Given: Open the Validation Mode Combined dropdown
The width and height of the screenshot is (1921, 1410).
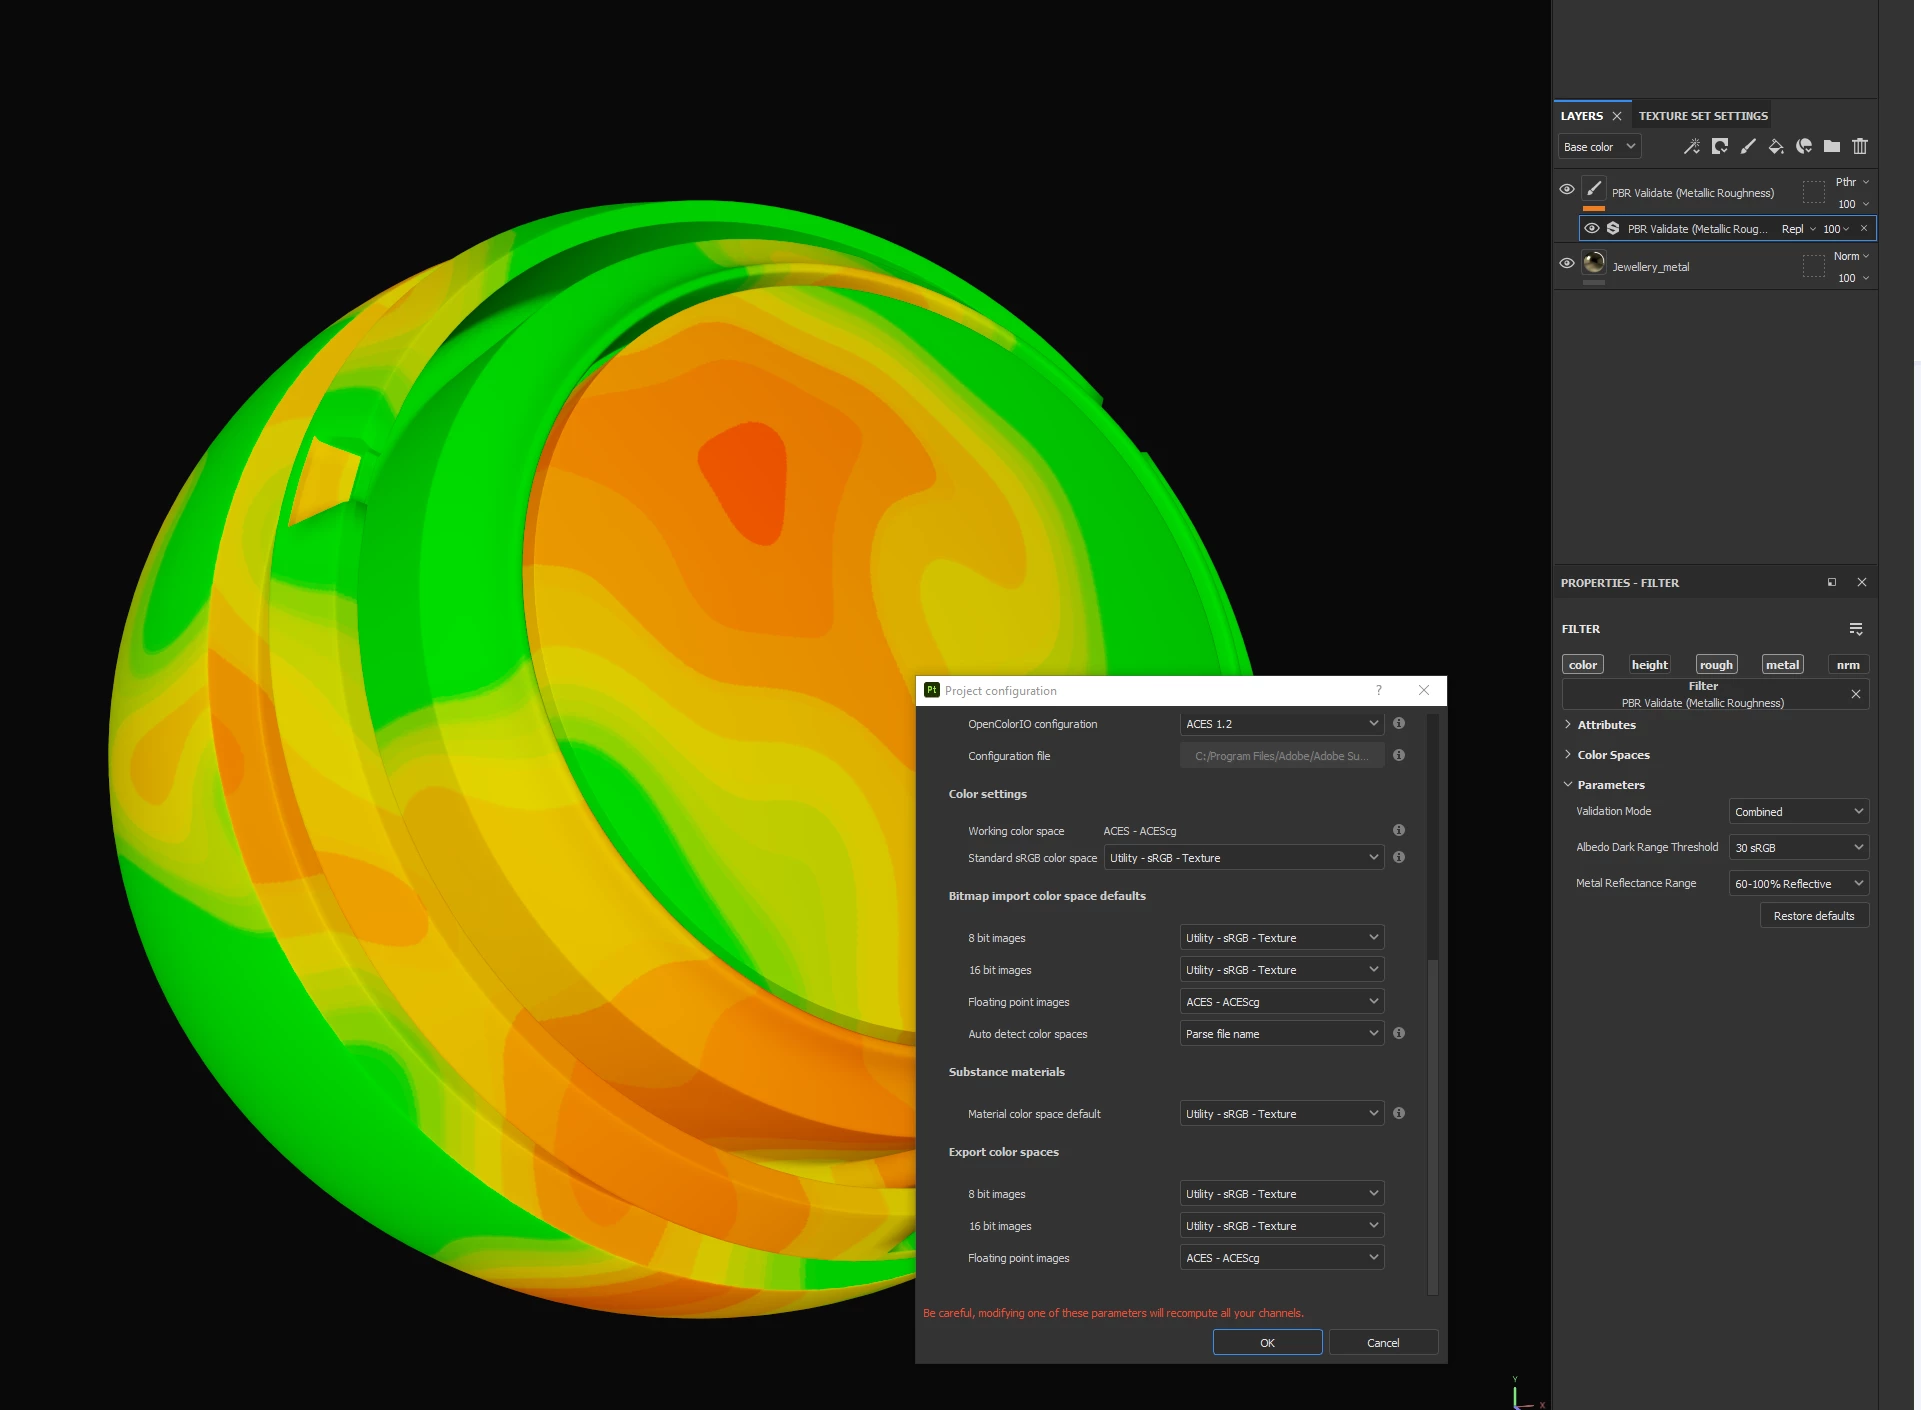Looking at the screenshot, I should tap(1798, 812).
